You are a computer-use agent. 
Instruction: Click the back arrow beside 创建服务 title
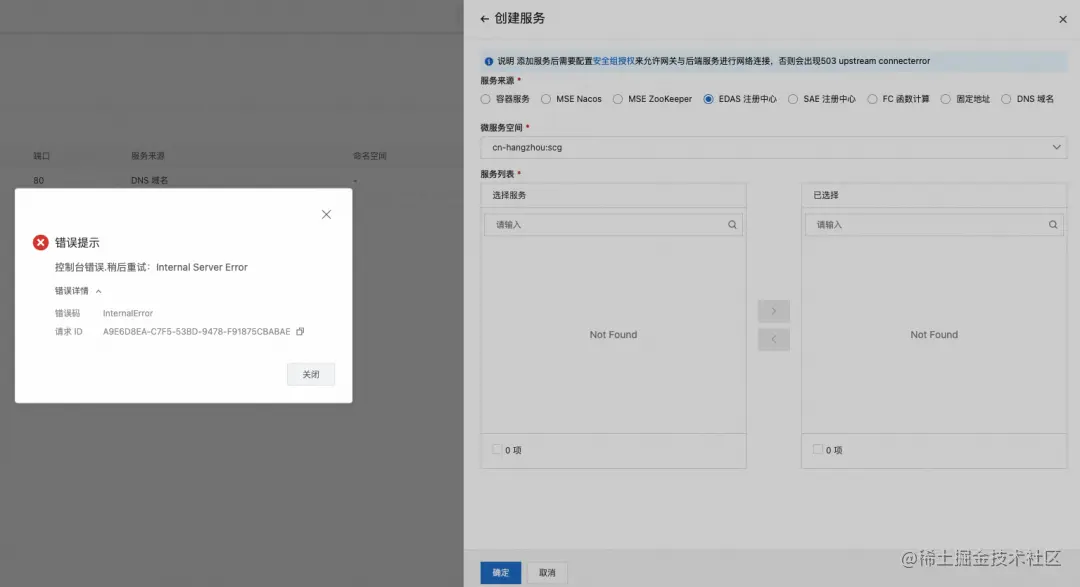(484, 18)
